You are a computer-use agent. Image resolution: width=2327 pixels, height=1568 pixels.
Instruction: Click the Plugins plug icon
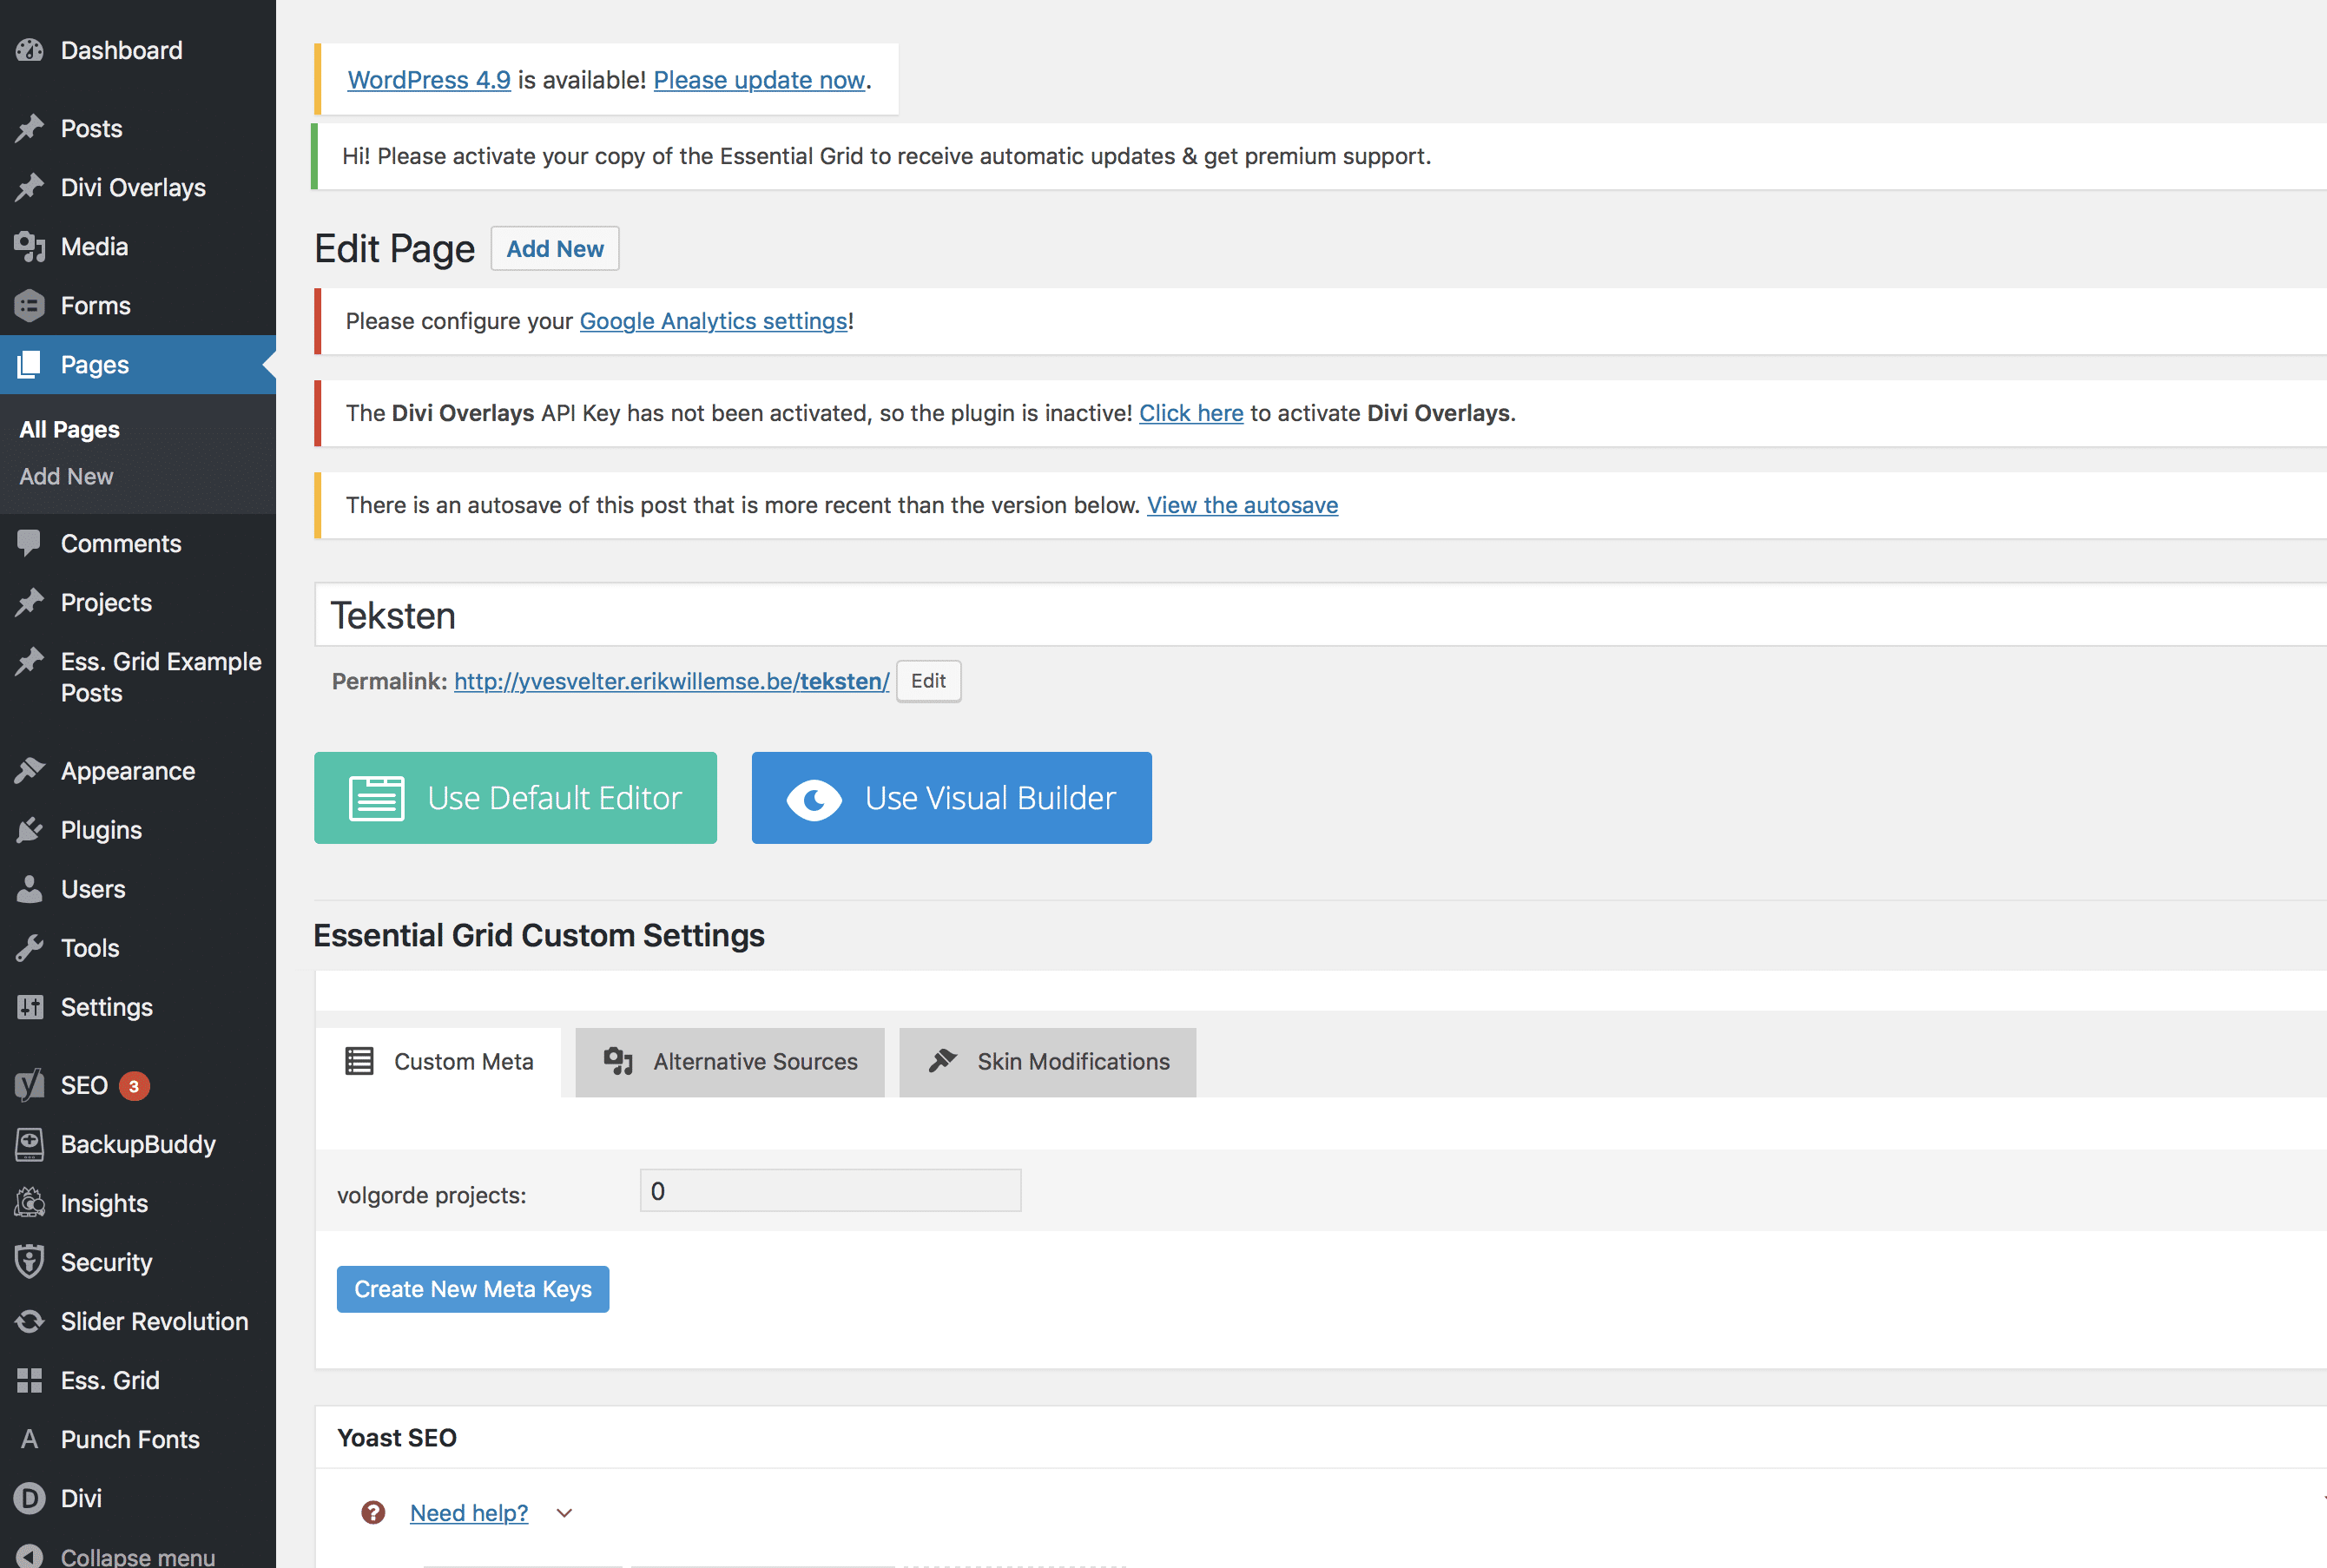pos(30,830)
